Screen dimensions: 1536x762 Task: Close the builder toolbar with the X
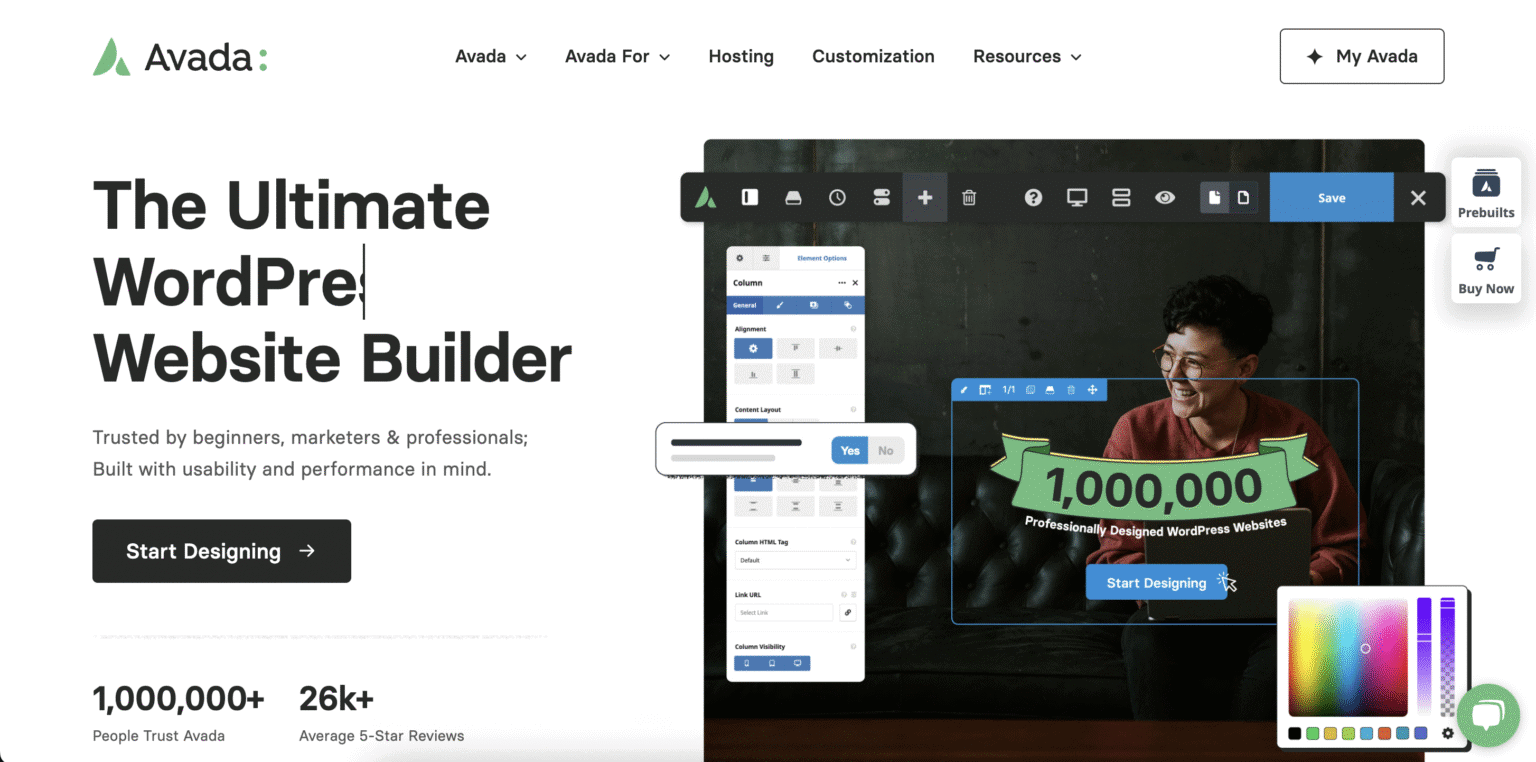pyautogui.click(x=1418, y=197)
